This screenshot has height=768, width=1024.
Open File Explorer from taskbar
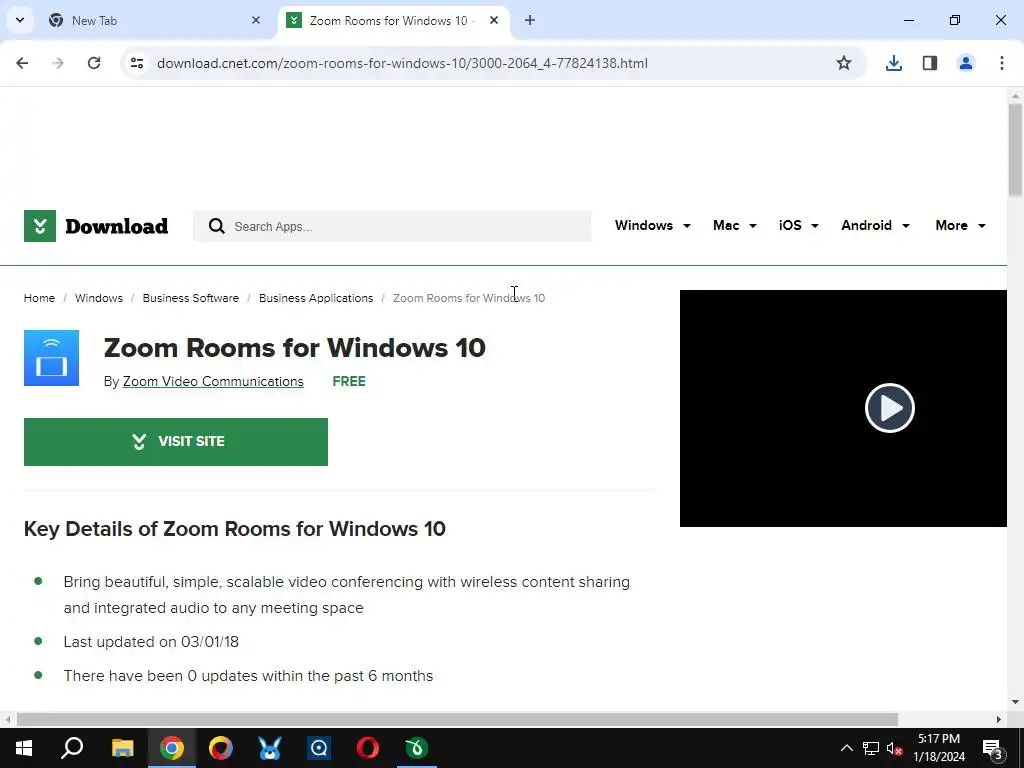[x=122, y=748]
